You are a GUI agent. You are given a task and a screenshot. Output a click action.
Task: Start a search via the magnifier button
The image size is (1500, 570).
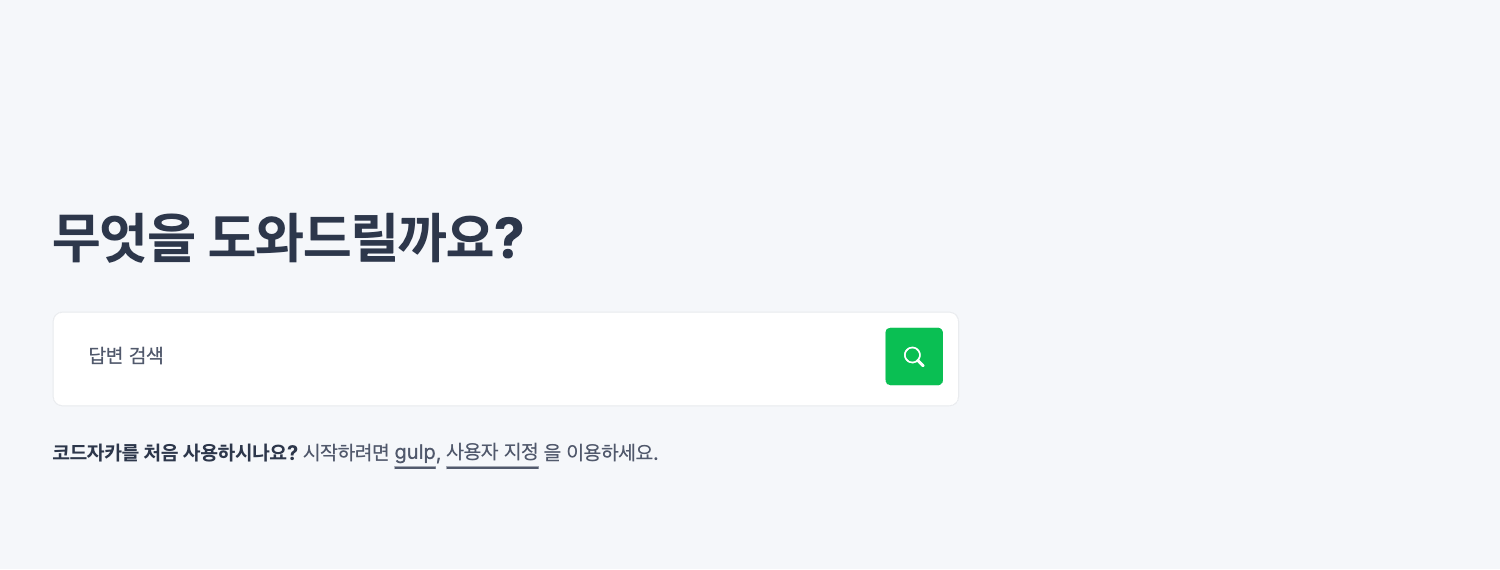pyautogui.click(x=913, y=357)
